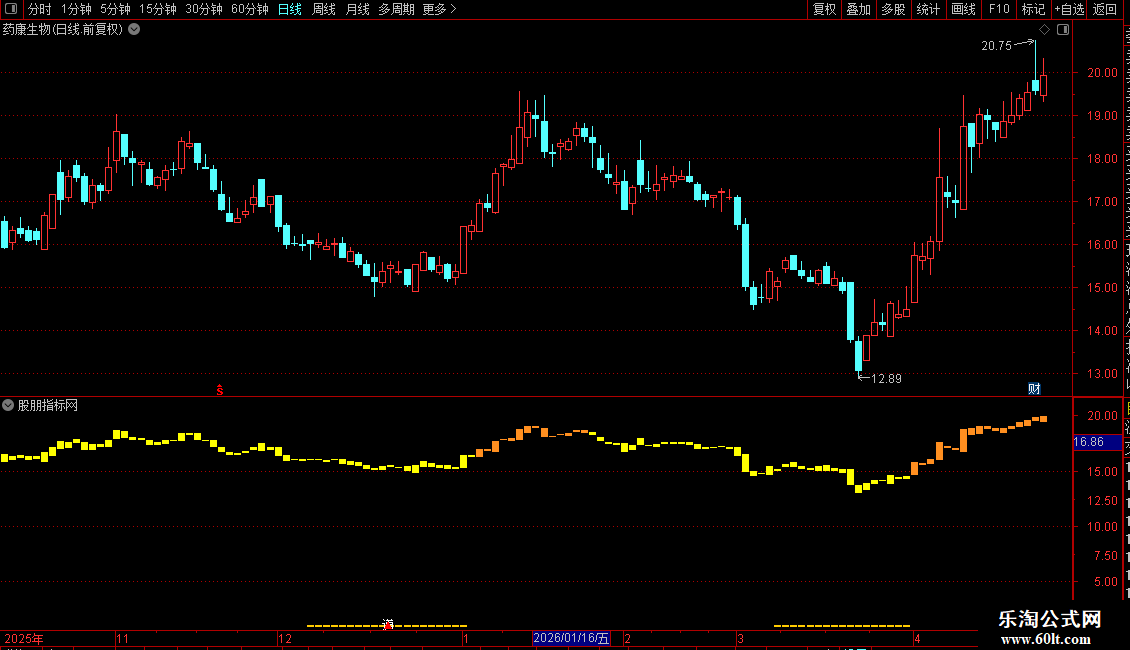Click the 标记 mark button

point(1033,9)
